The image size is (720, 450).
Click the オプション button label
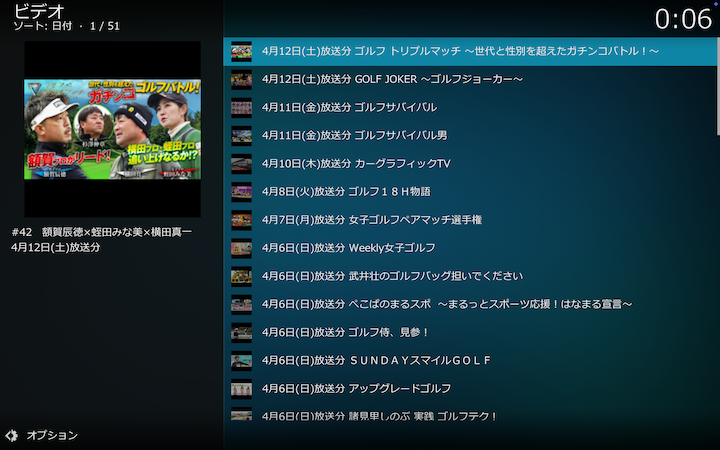click(52, 436)
